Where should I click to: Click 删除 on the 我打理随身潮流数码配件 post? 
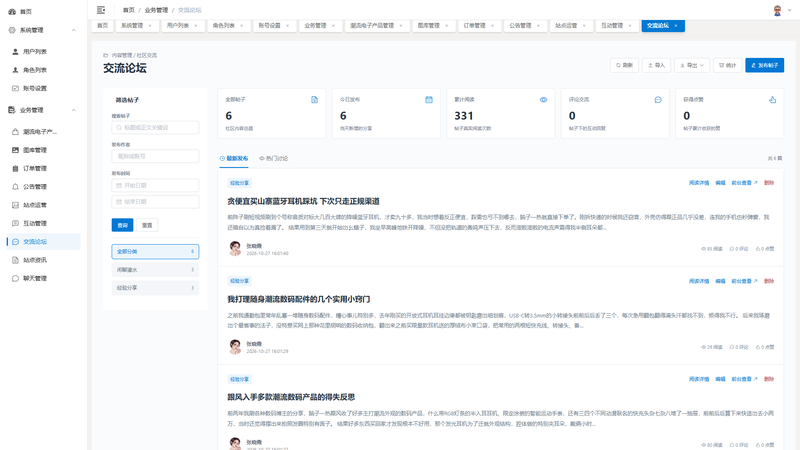(769, 281)
